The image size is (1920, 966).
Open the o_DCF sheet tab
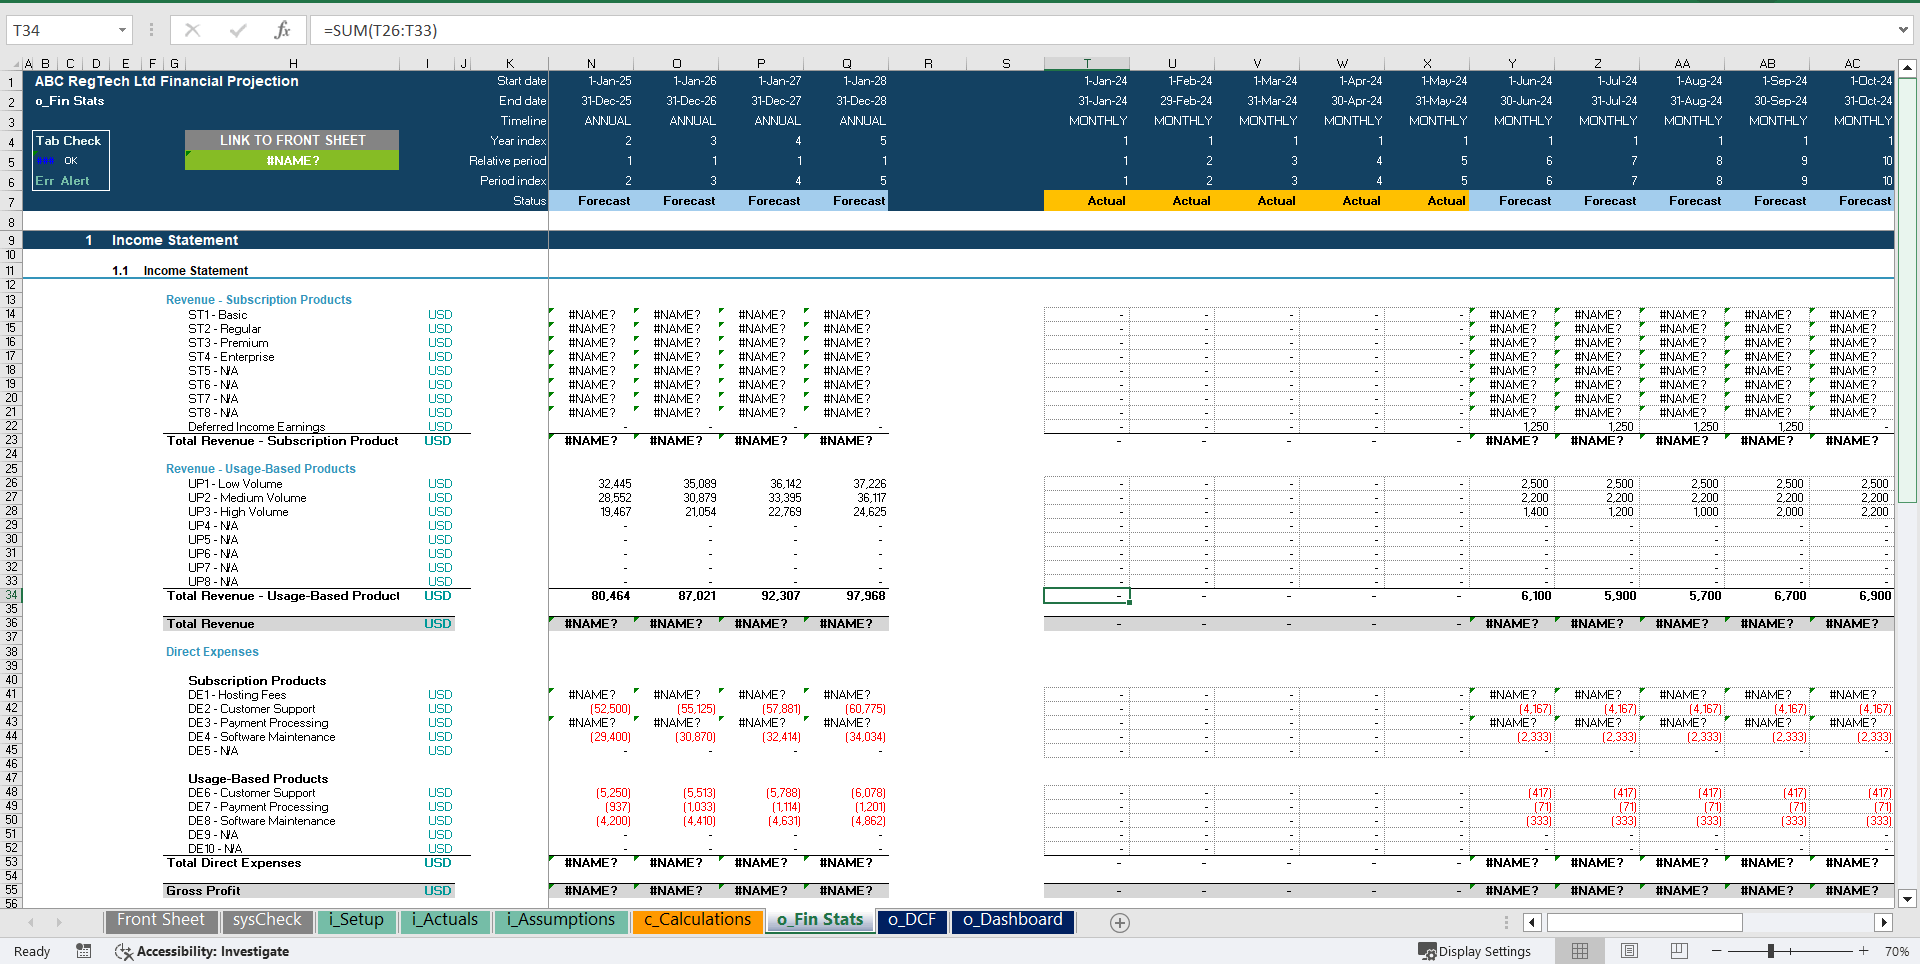pos(912,920)
